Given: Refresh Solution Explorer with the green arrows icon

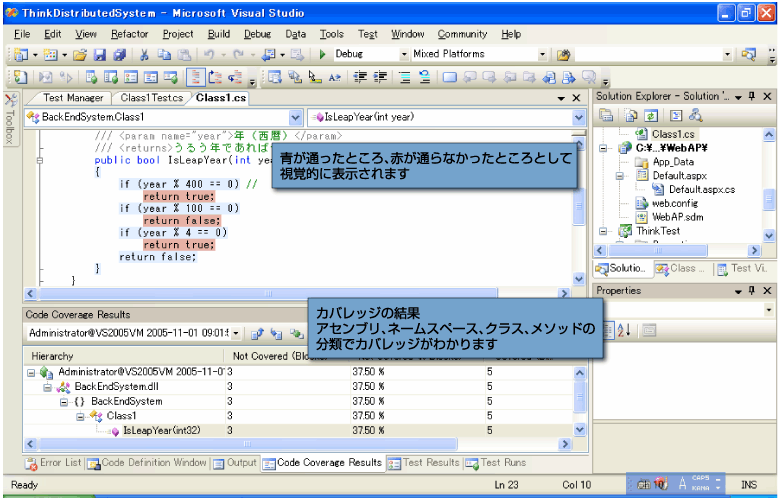Looking at the screenshot, I should (651, 115).
